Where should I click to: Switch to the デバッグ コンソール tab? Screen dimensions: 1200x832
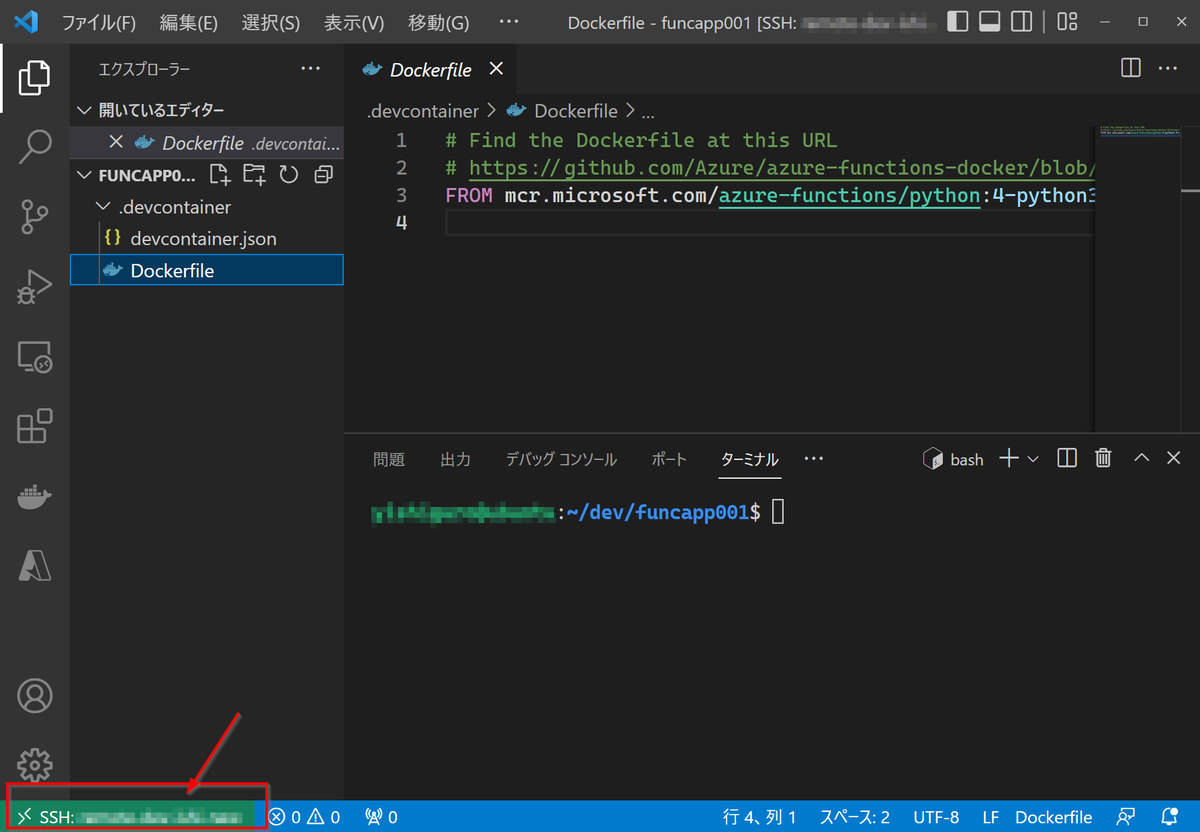pyautogui.click(x=561, y=459)
